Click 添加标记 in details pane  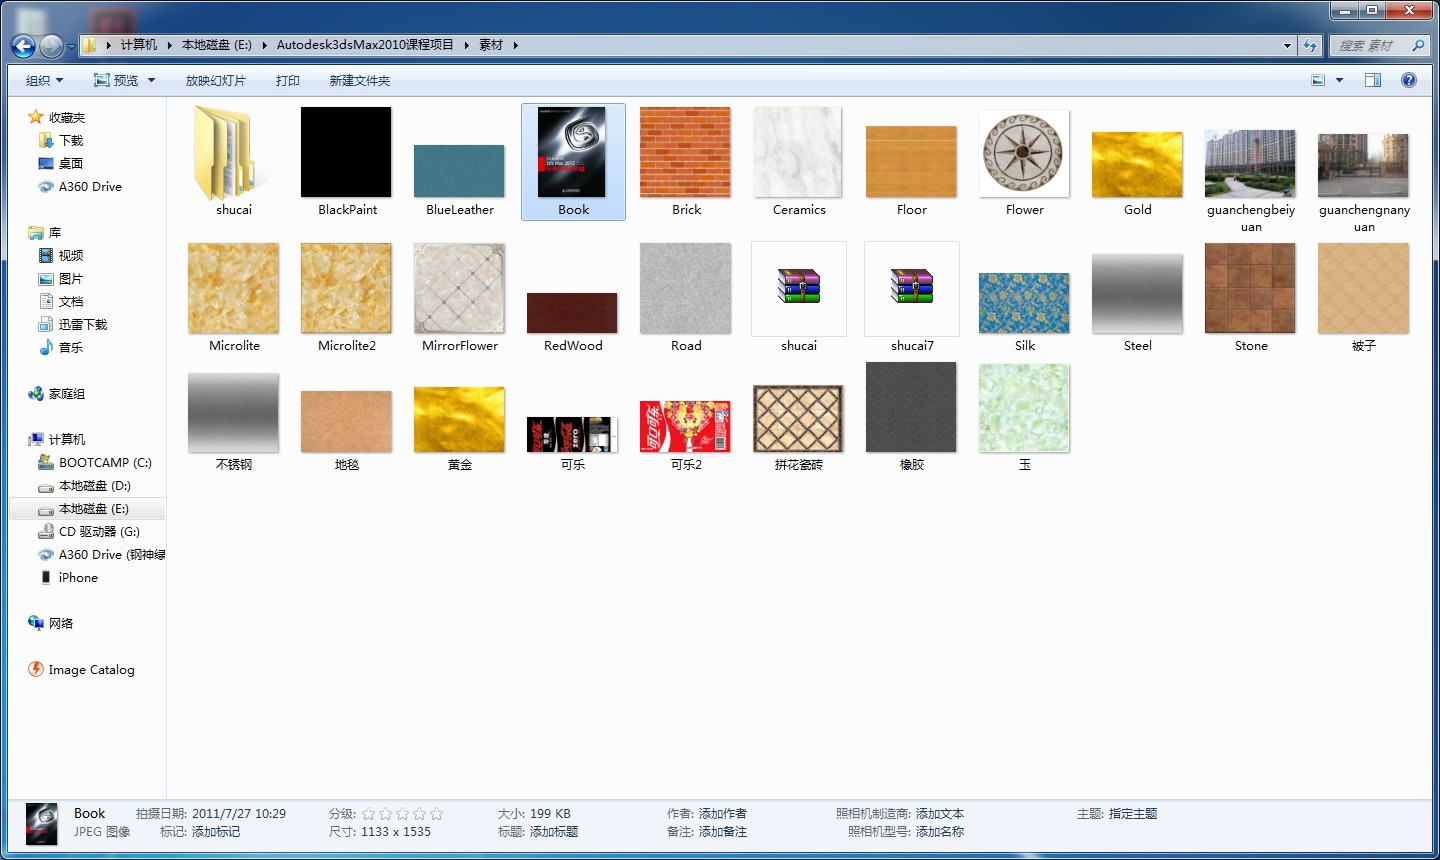[x=216, y=832]
